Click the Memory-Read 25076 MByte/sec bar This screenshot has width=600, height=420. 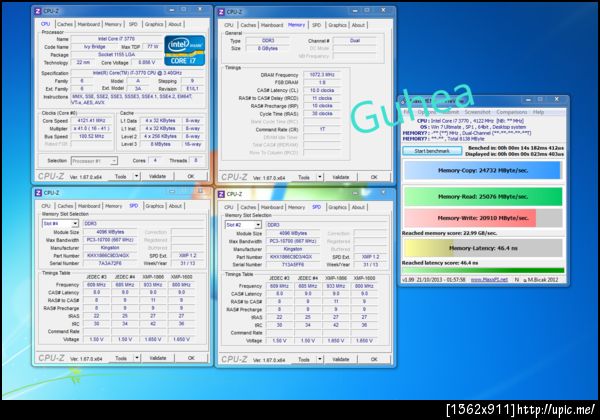[483, 197]
